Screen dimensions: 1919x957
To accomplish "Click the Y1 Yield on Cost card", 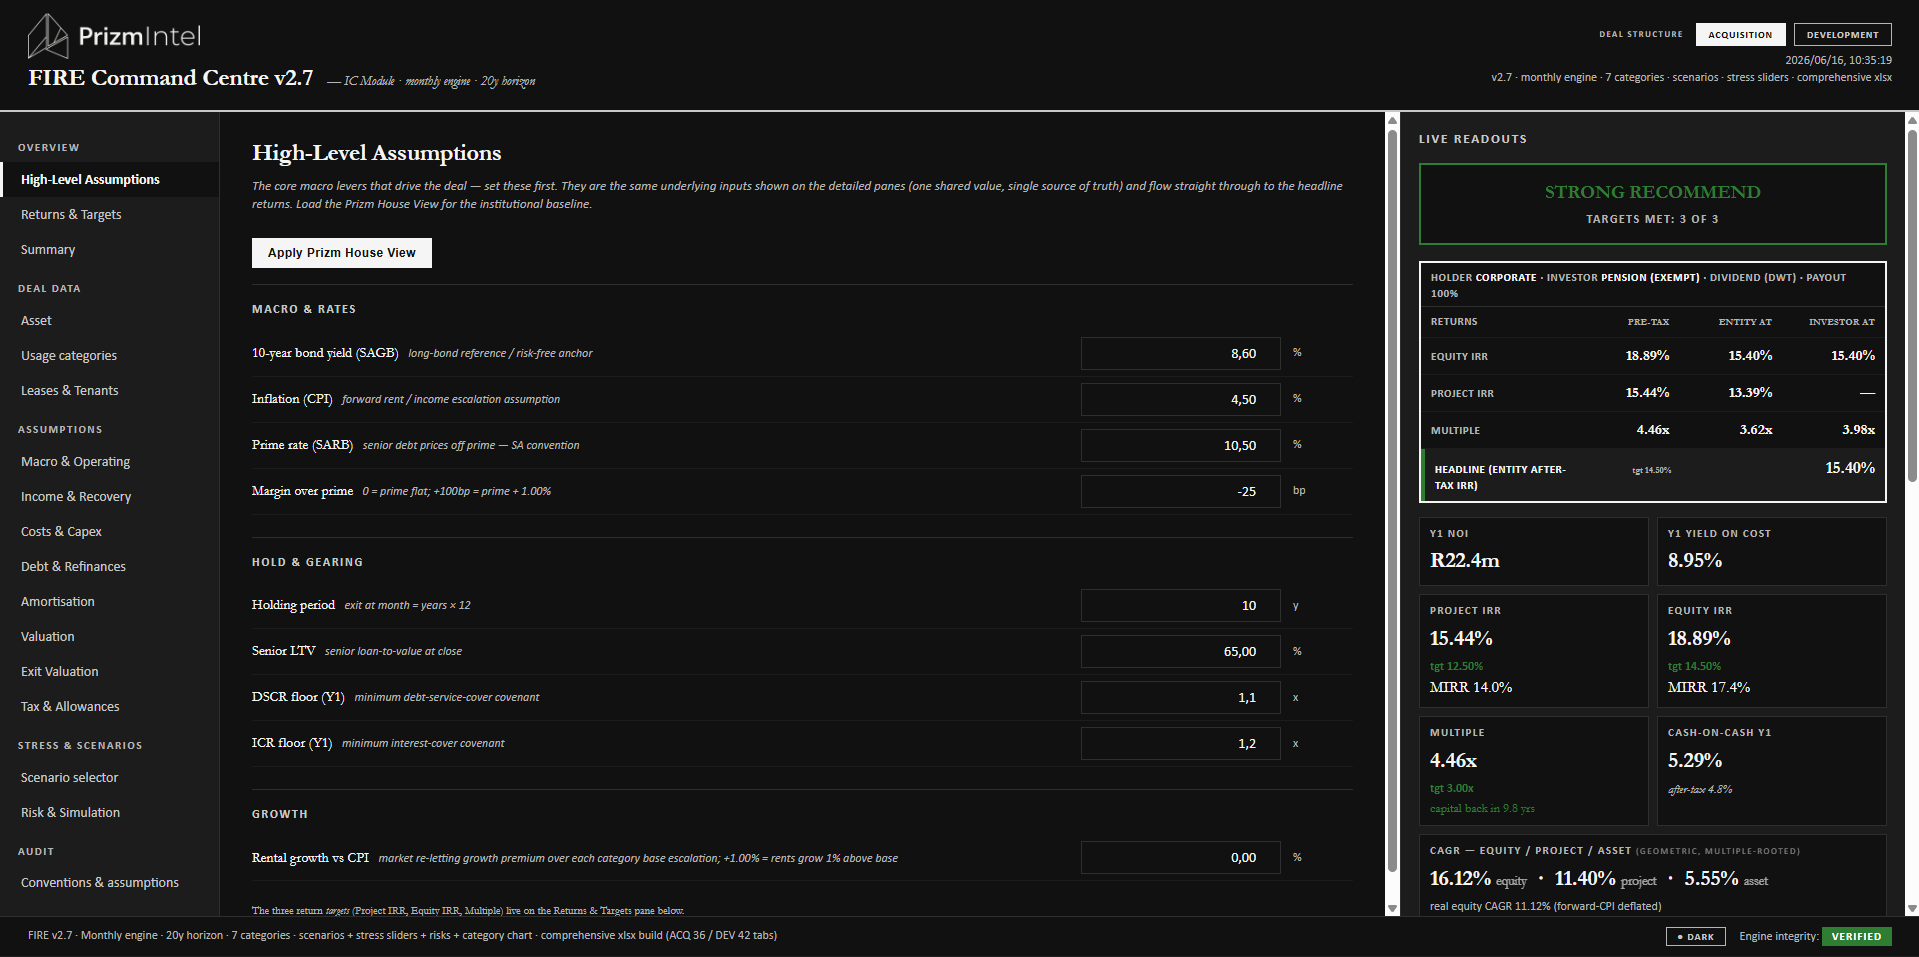I will pos(1771,551).
